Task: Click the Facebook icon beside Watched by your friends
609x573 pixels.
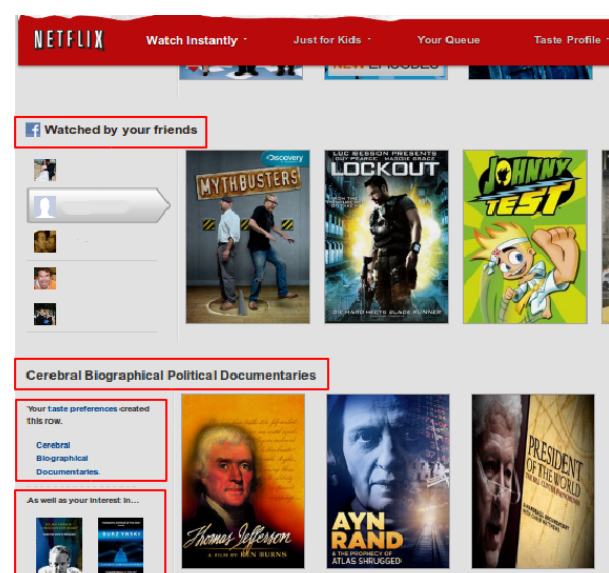Action: pos(32,130)
